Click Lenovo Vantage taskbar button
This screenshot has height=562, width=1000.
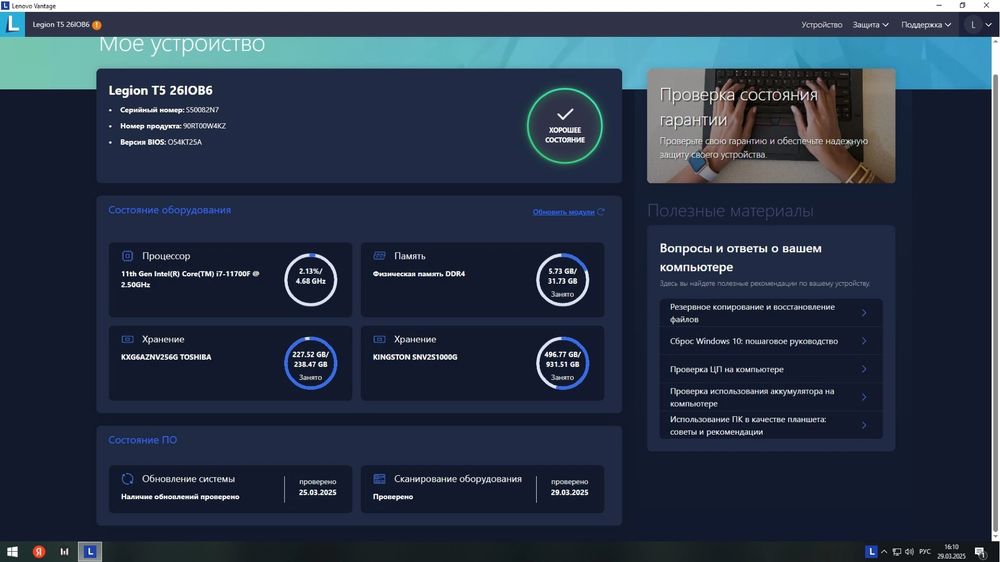click(x=90, y=552)
